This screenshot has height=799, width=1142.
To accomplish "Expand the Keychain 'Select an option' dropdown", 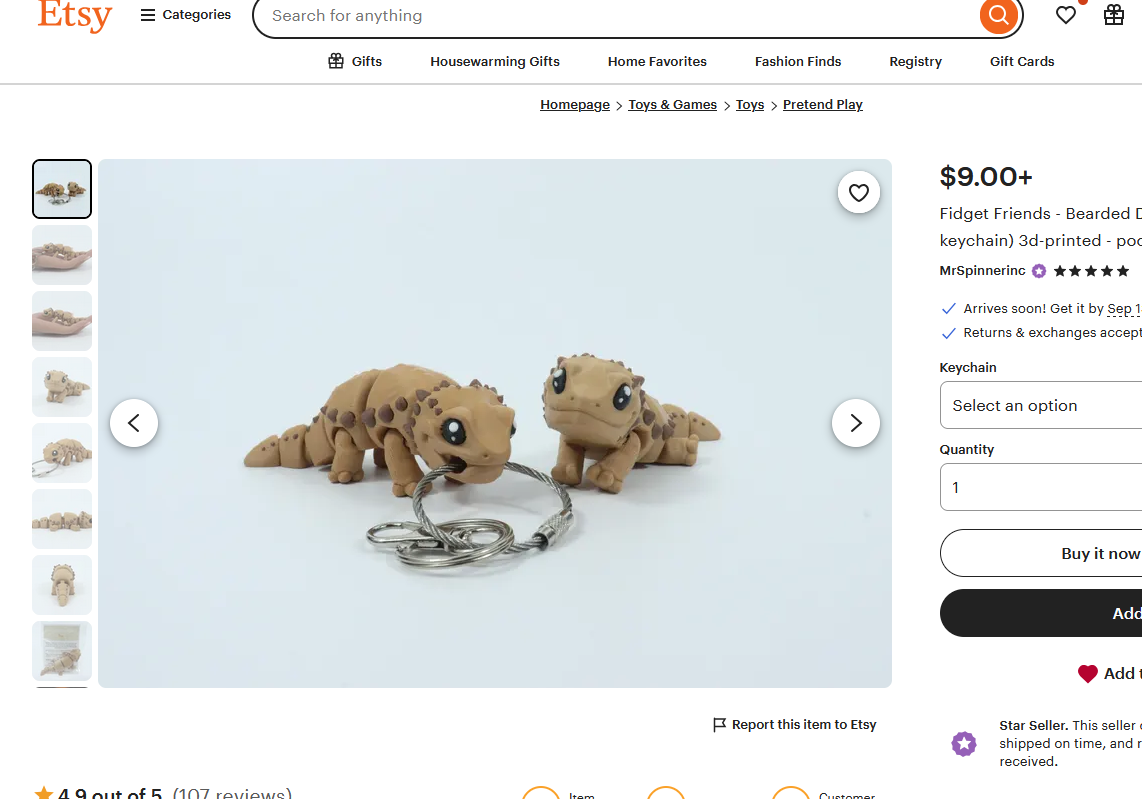I will pyautogui.click(x=1040, y=405).
